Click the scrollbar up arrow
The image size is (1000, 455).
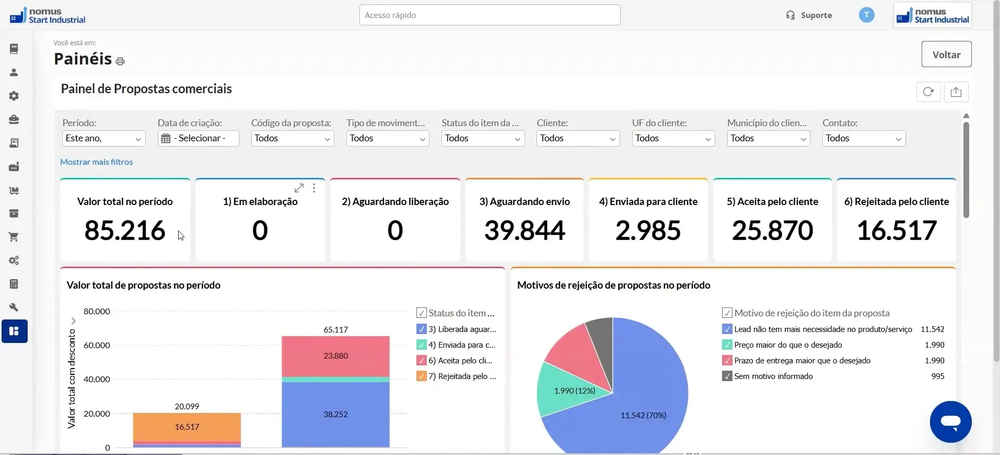[966, 116]
